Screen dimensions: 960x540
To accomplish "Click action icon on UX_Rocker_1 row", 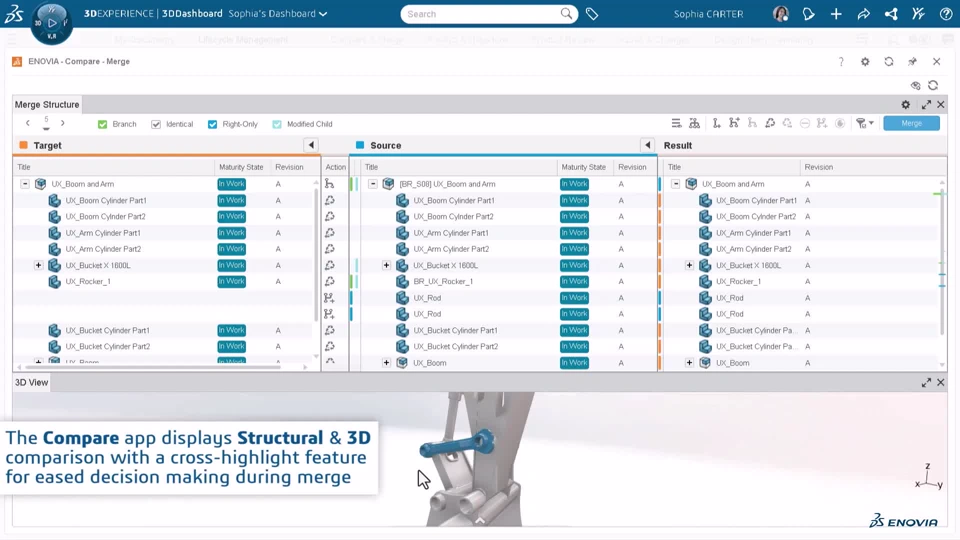I will [x=329, y=282].
